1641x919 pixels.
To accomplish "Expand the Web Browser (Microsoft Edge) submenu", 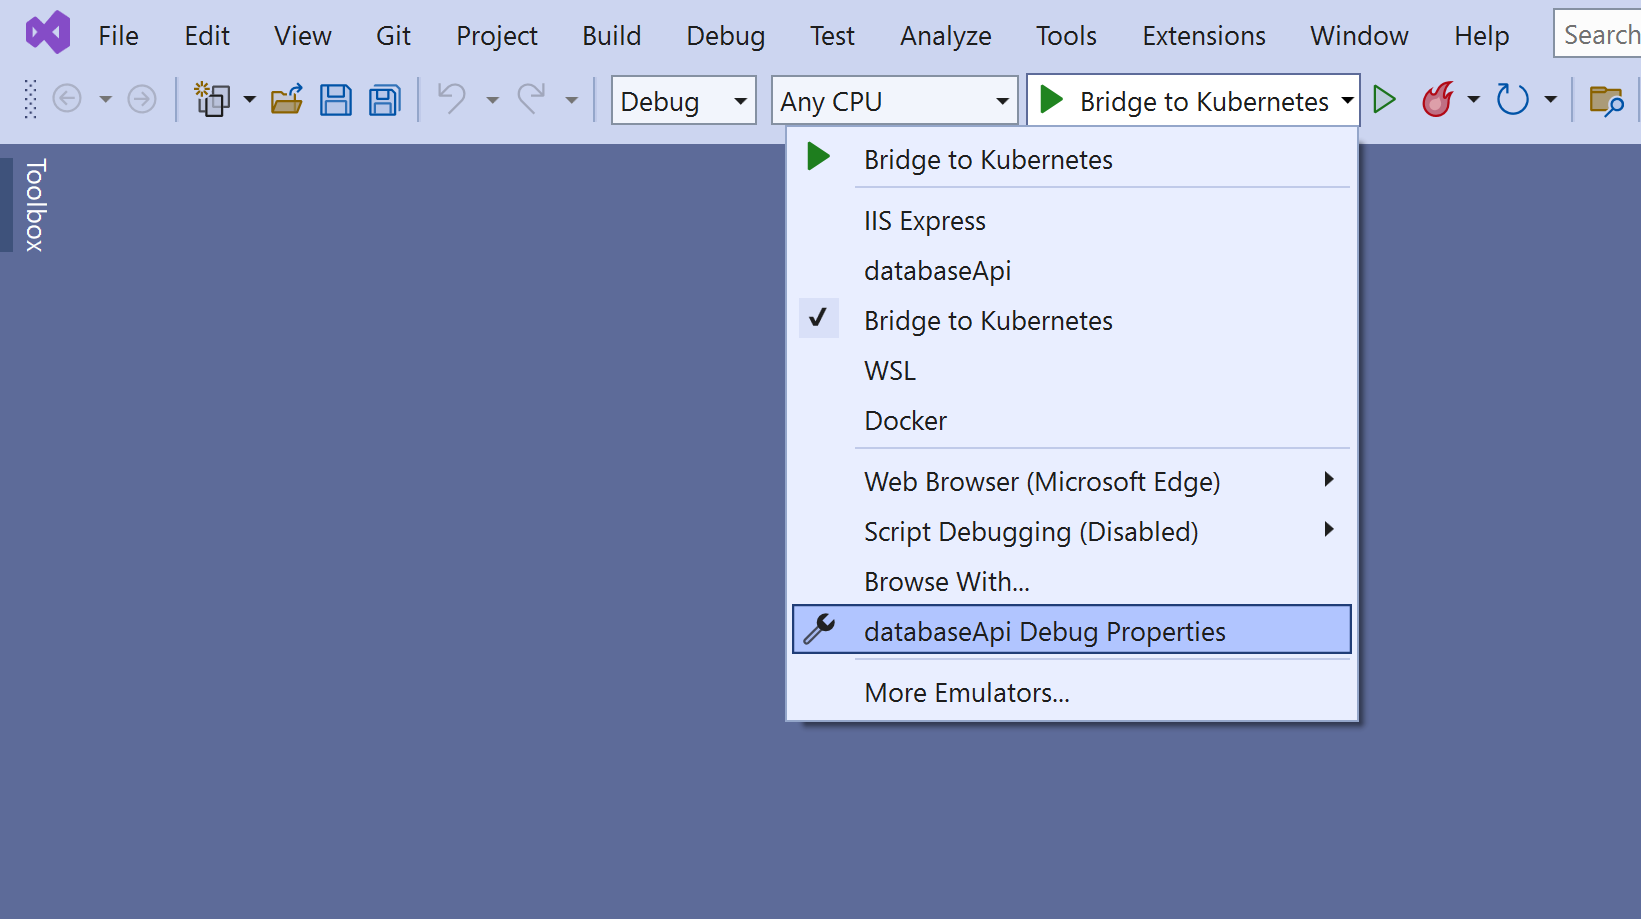I will point(1328,480).
